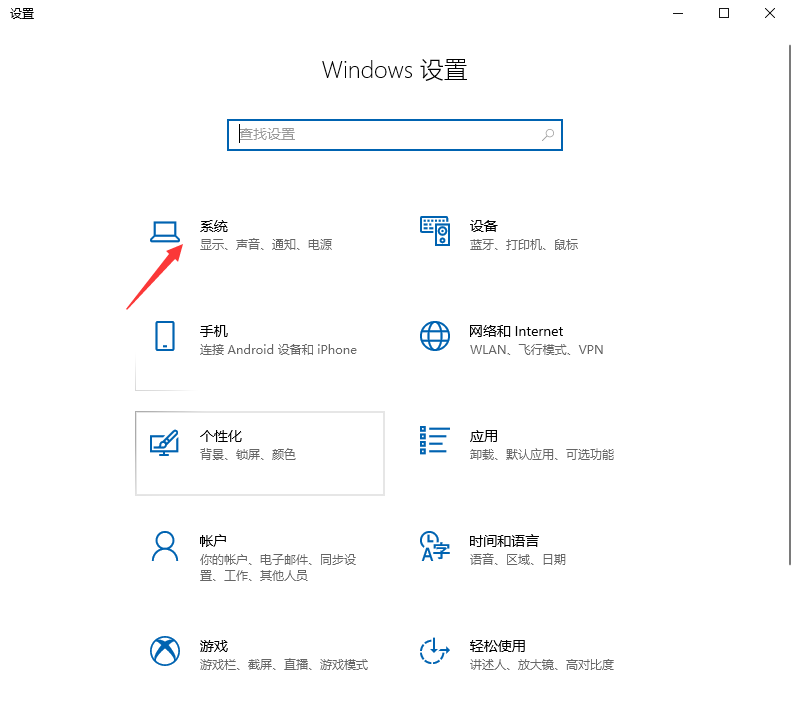The height and width of the screenshot is (724, 791).
Task: Click the text 卸载、默认应用、可选功能
Action: (542, 455)
